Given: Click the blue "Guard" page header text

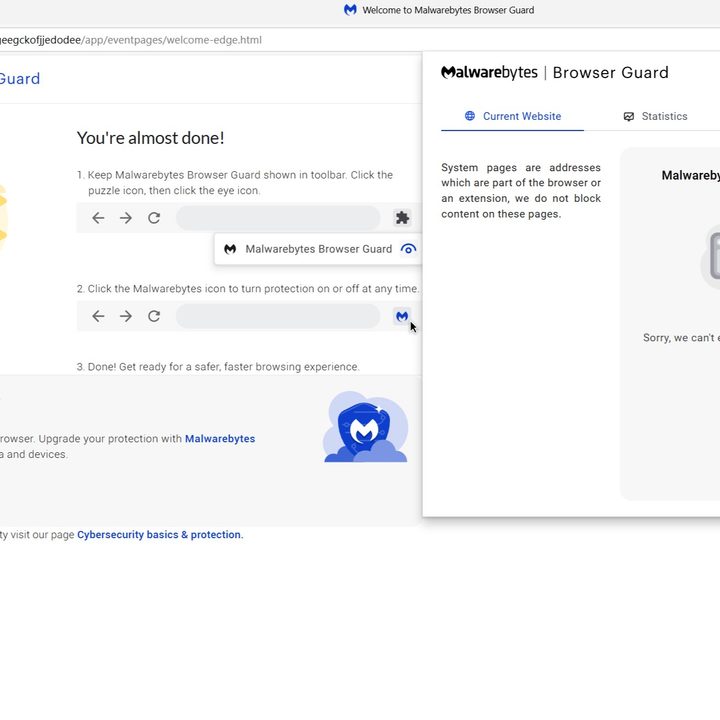Looking at the screenshot, I should point(20,79).
